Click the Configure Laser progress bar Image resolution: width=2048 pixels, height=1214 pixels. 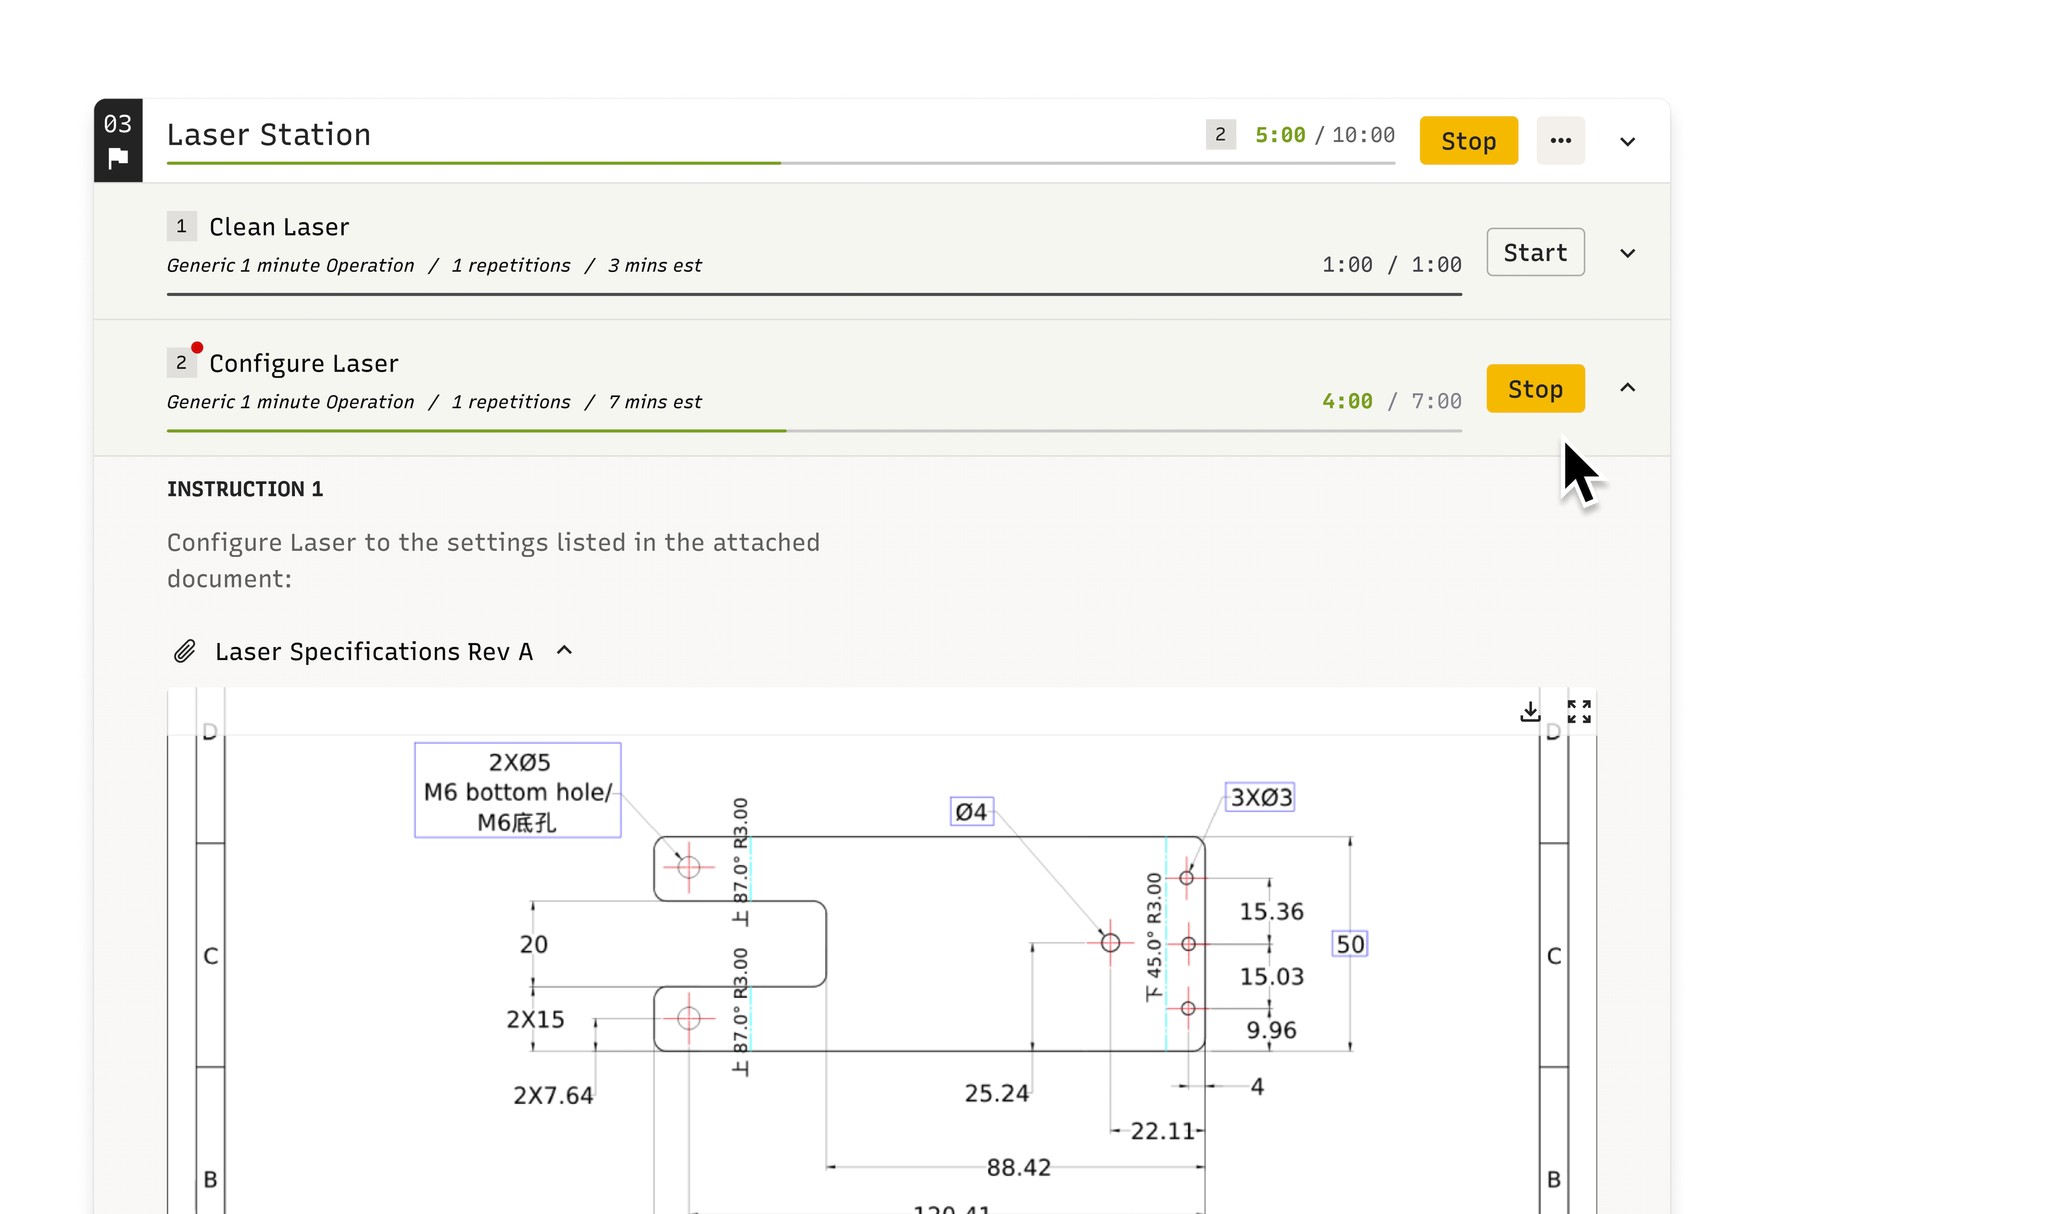click(x=813, y=431)
